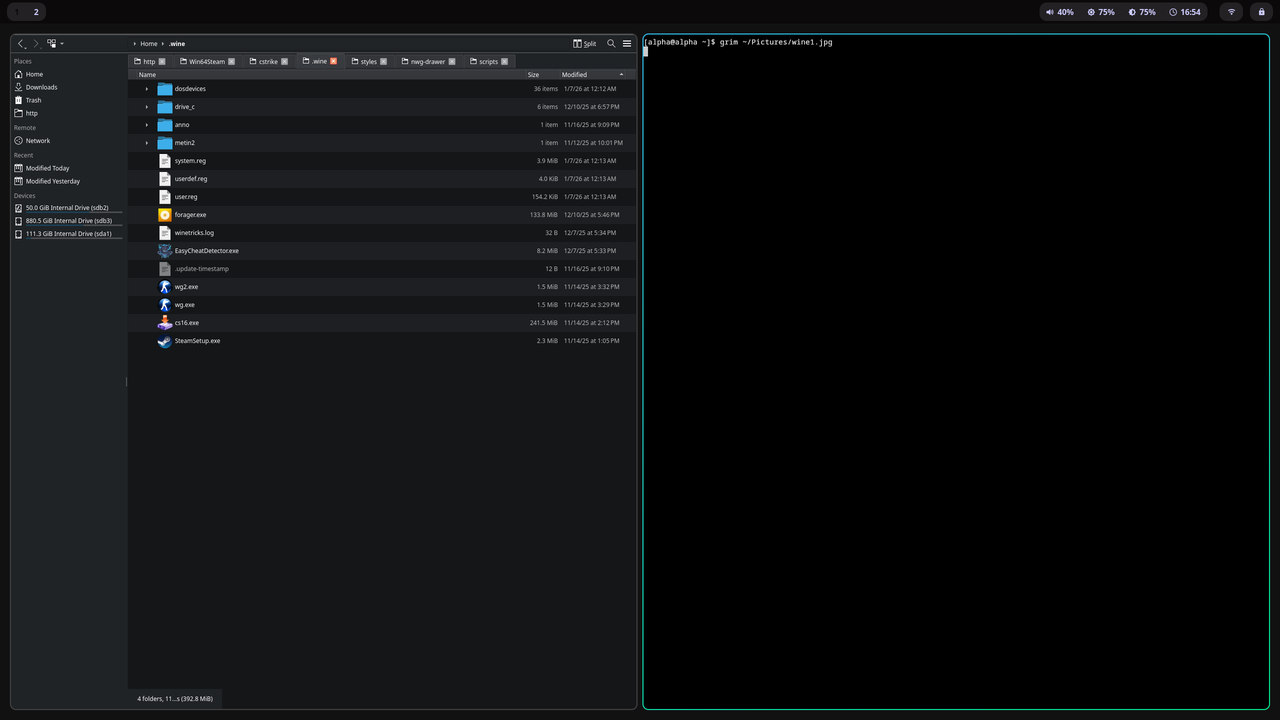Click the lock screen icon
1280x720 pixels.
(x=1261, y=12)
